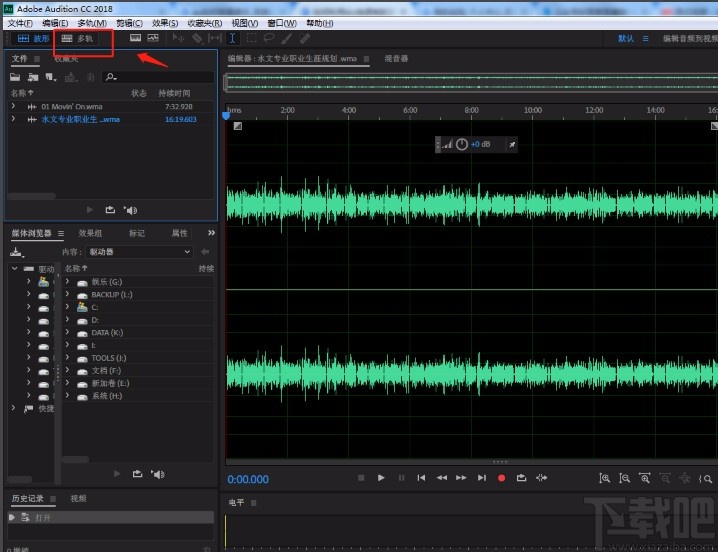Viewport: 718px width, 552px height.
Task: Toggle Loop Playback in the transport bar
Action: click(521, 478)
